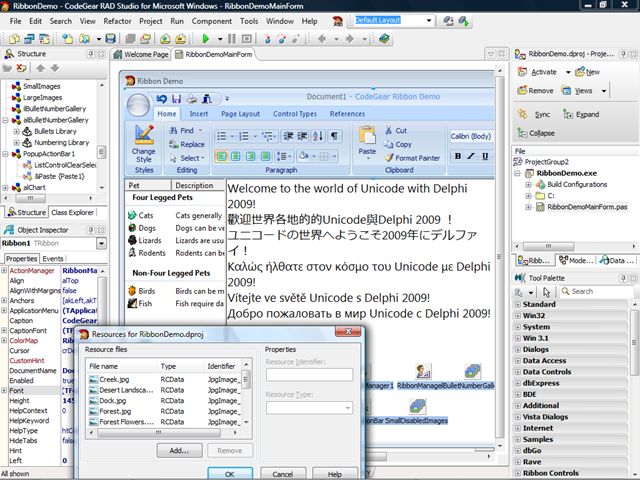Click the move up arrow in Structure toolbar

(40, 68)
